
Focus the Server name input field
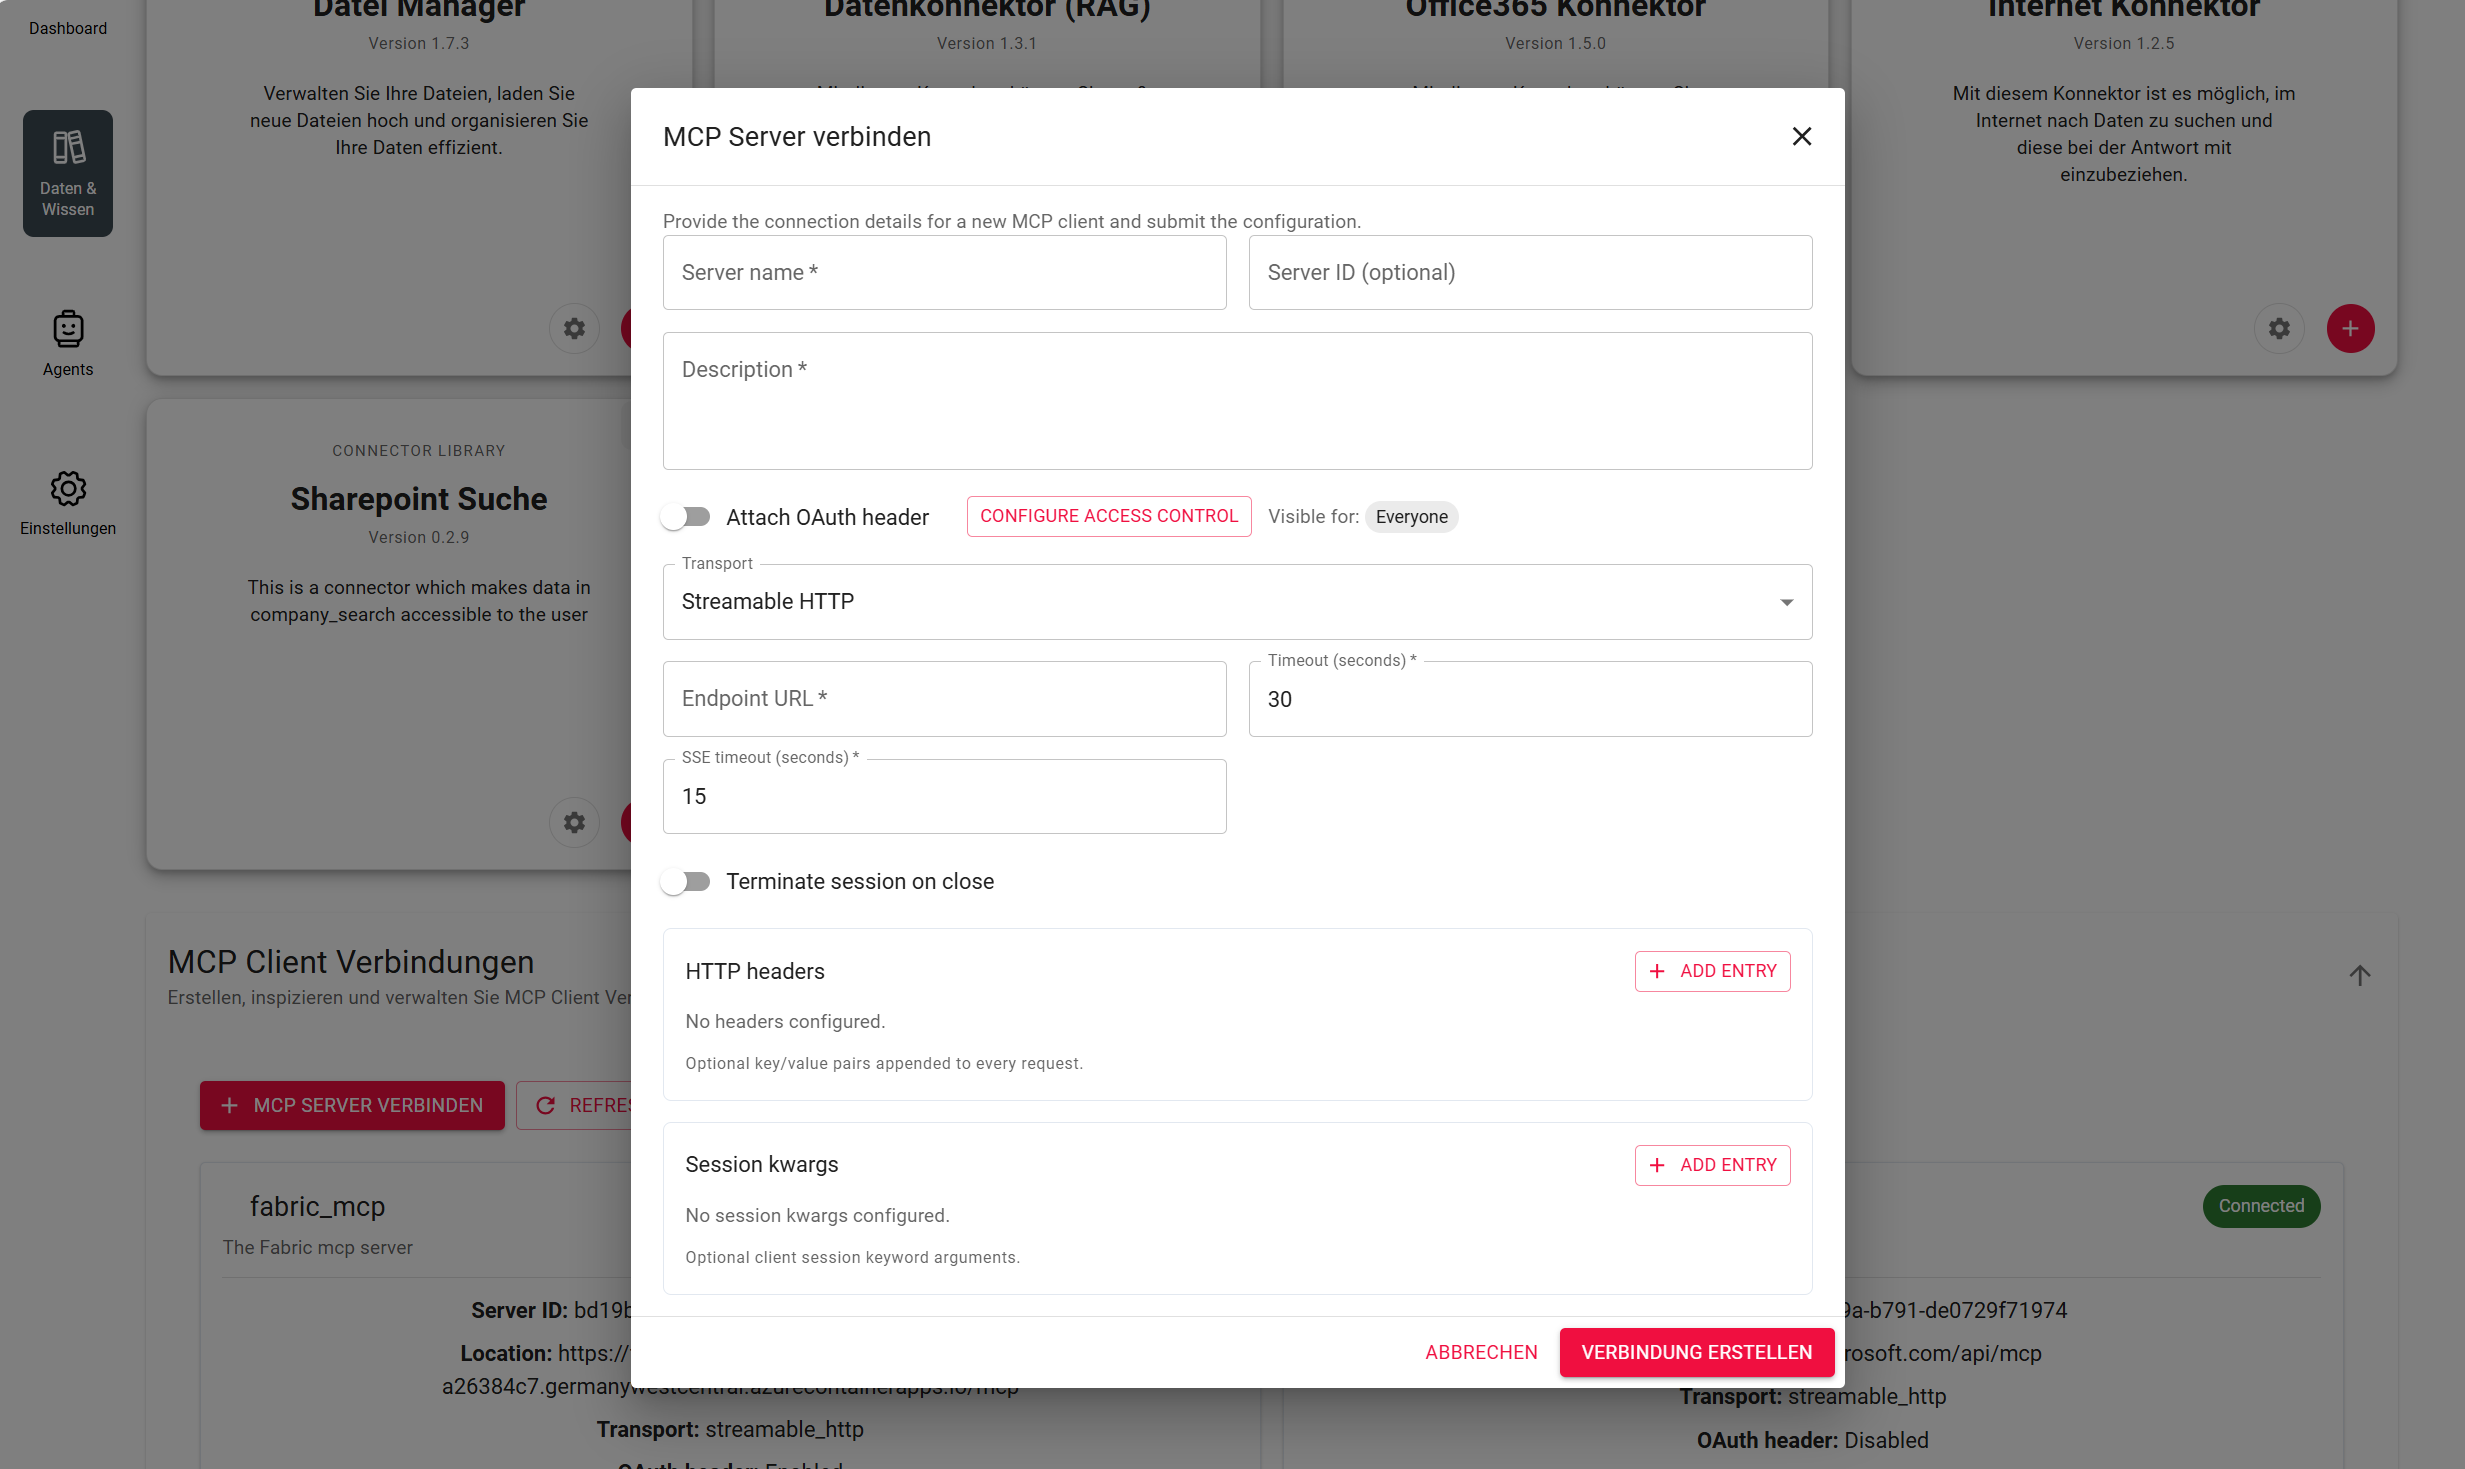(944, 273)
